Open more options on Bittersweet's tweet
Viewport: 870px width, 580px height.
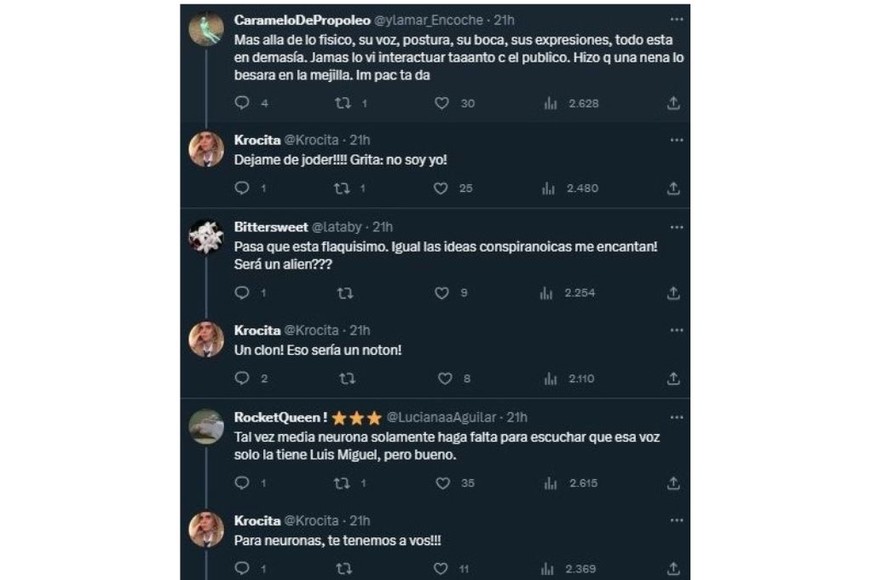[x=674, y=226]
